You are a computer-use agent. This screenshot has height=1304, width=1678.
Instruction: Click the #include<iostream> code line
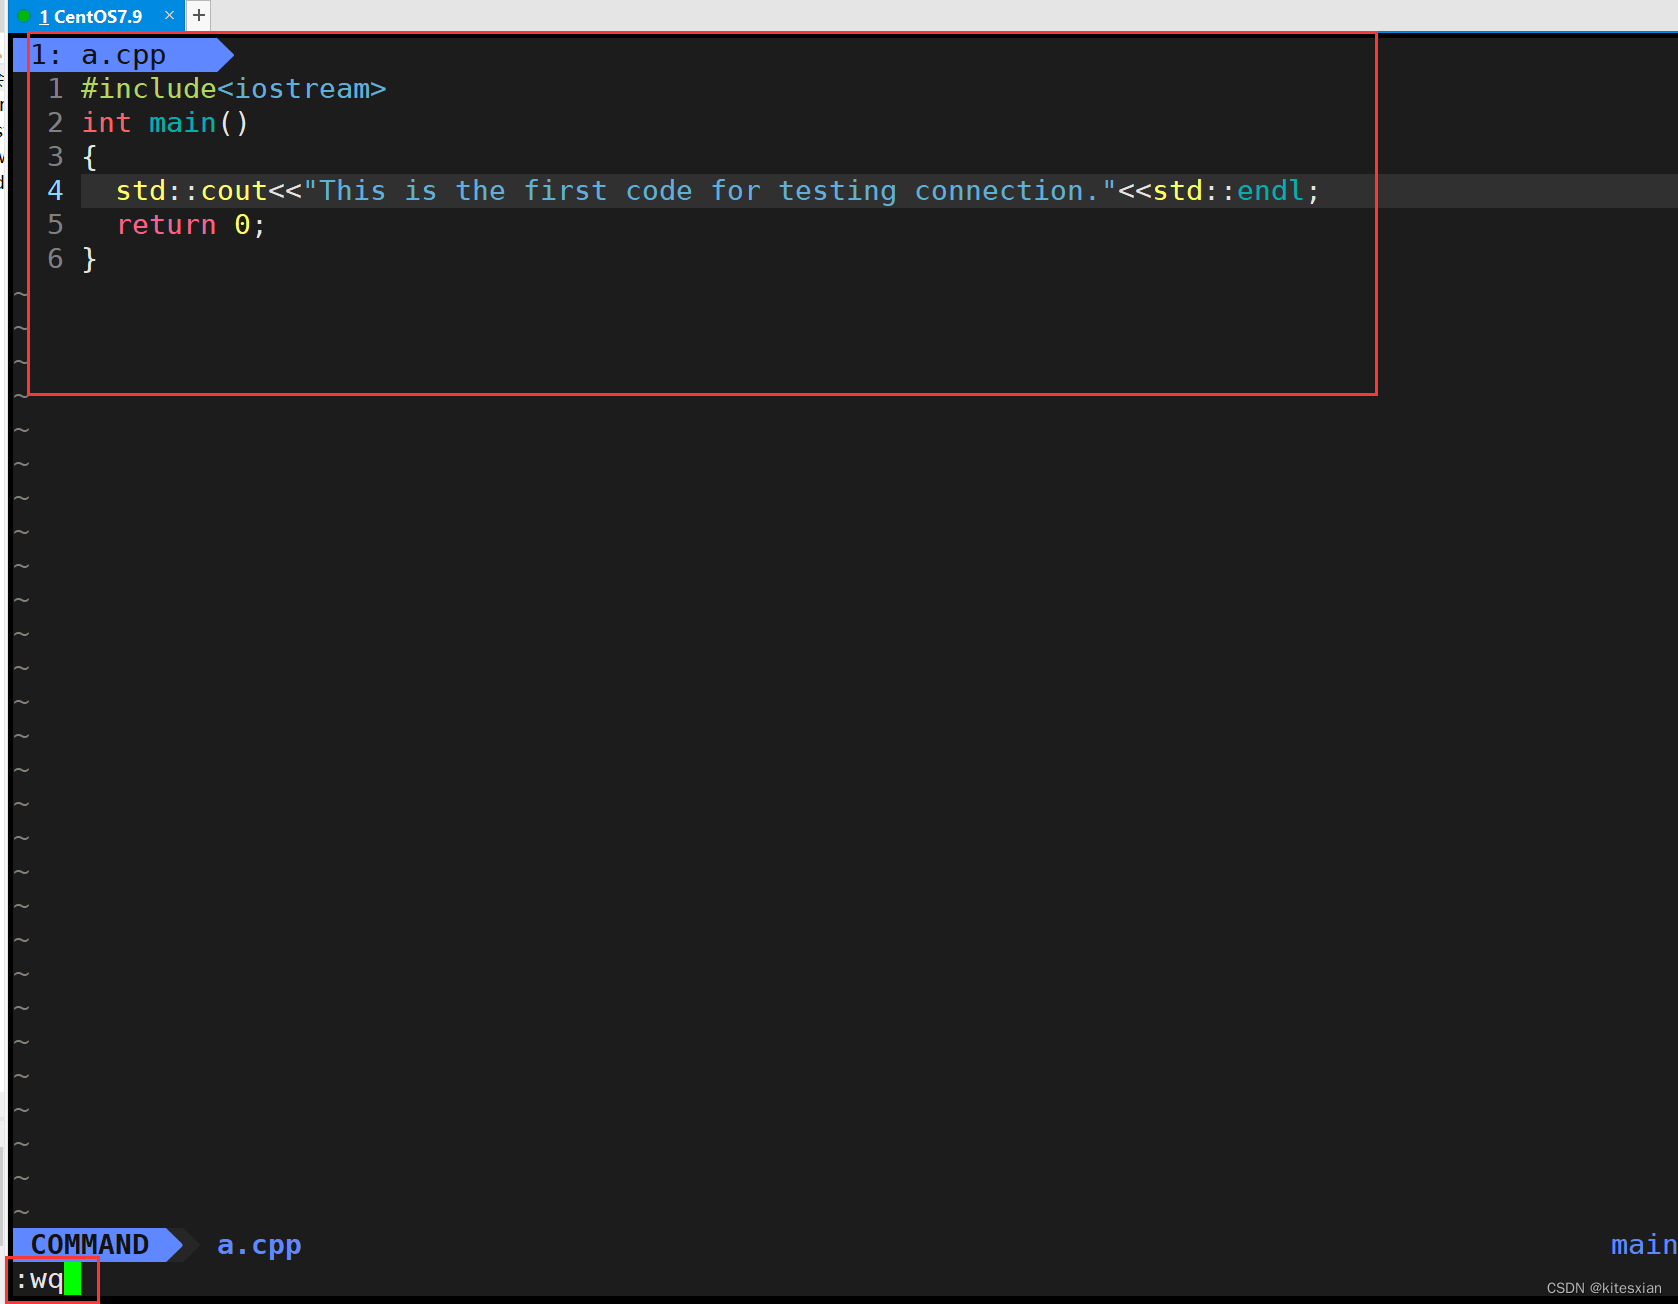(232, 88)
